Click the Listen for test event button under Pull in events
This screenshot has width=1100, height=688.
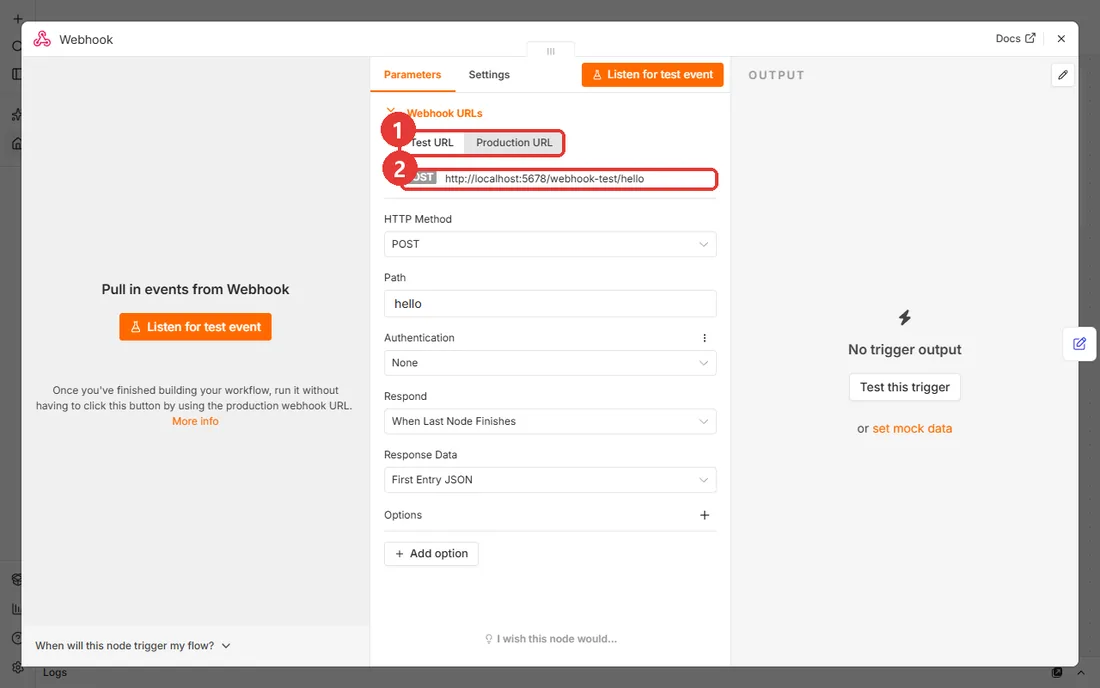[195, 327]
